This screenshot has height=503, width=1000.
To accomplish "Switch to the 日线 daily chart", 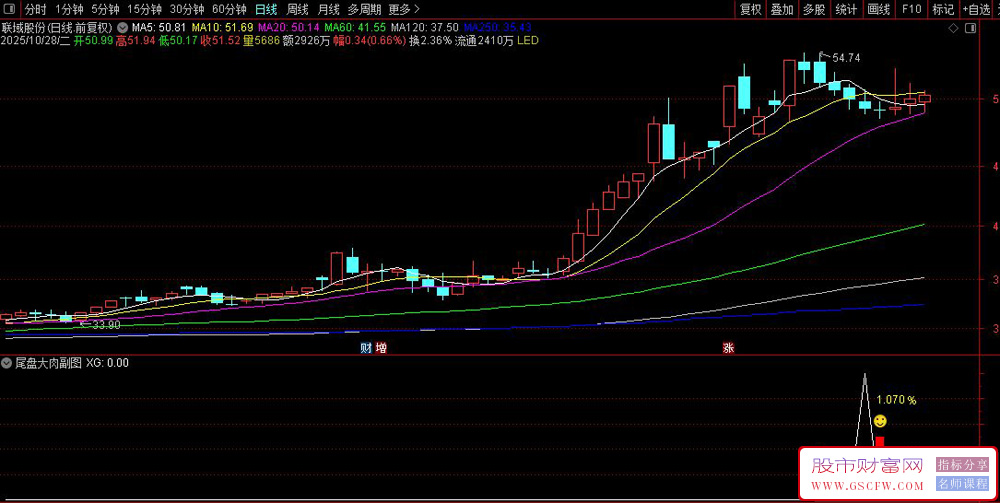I will 265,9.
